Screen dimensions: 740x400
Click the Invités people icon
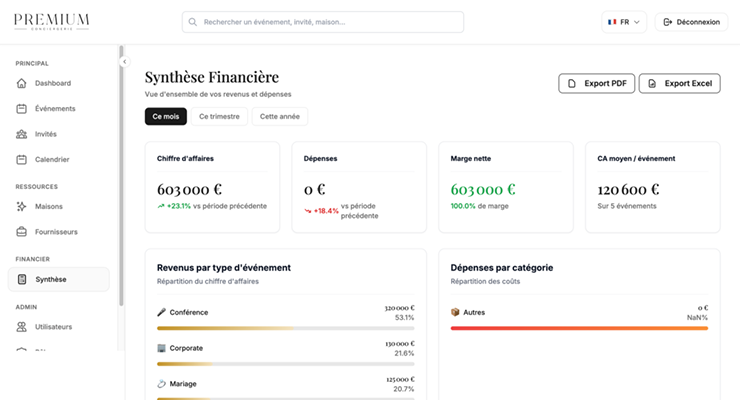click(x=22, y=134)
